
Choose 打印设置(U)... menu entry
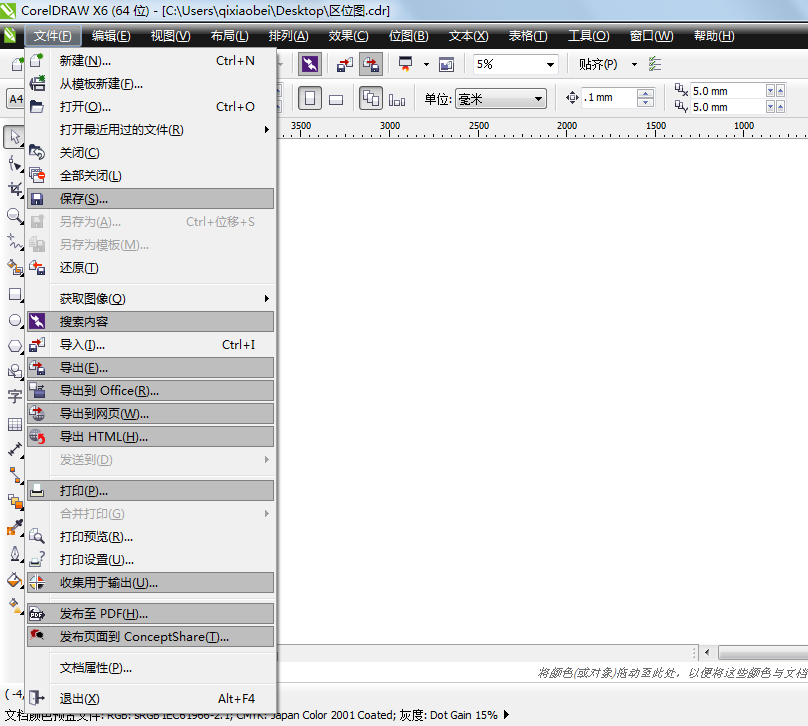pos(150,560)
